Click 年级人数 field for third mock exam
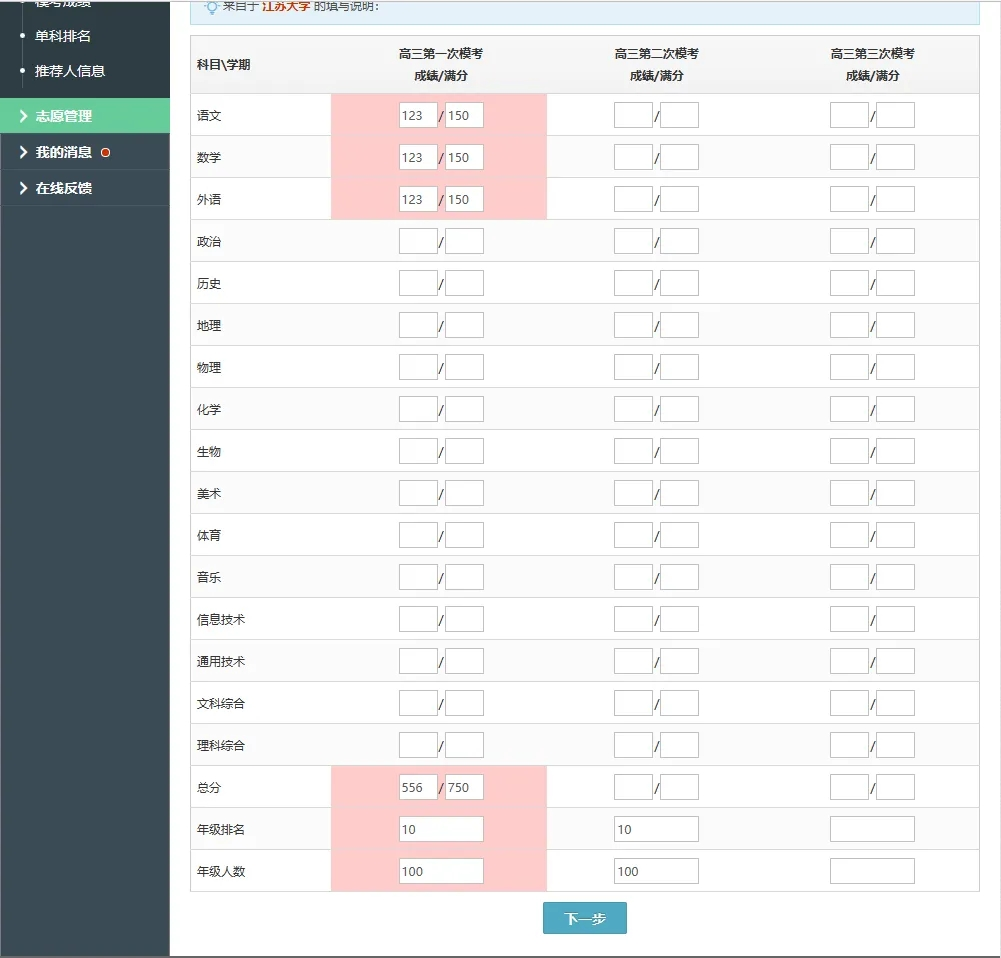The height and width of the screenshot is (958, 1001). (872, 871)
